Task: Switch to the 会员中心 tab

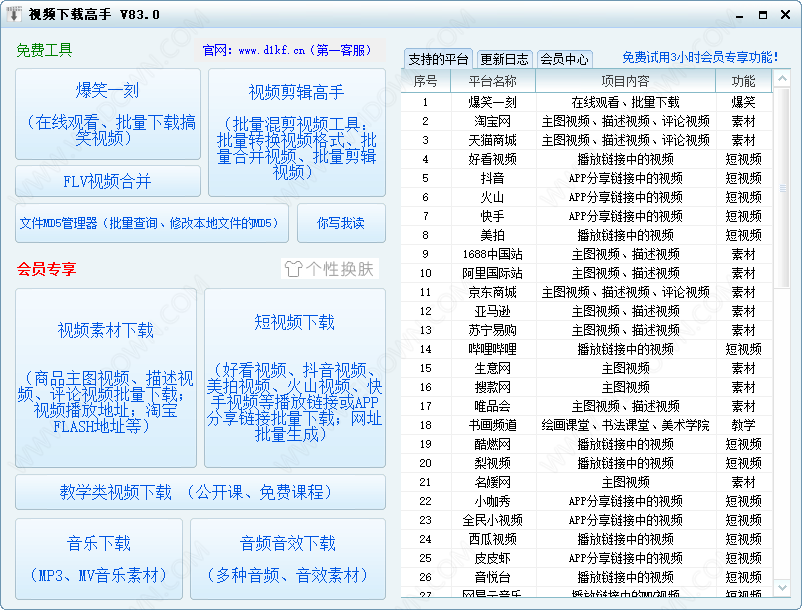Action: [564, 59]
